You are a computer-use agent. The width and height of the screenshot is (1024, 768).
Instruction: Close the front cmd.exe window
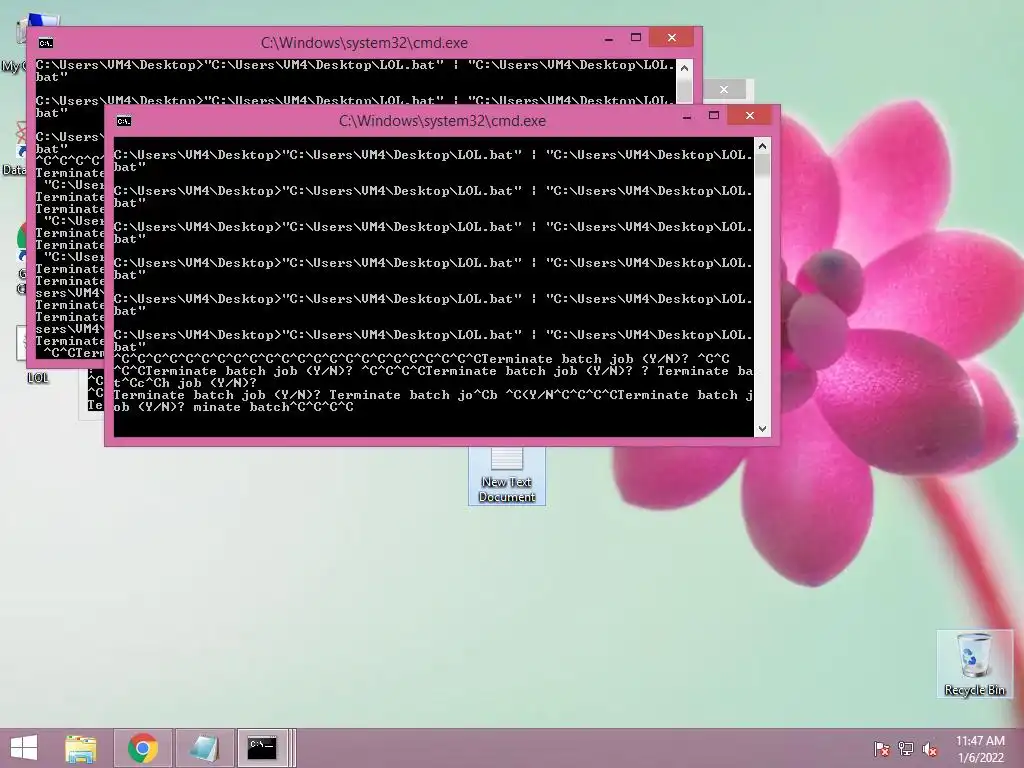click(x=750, y=116)
